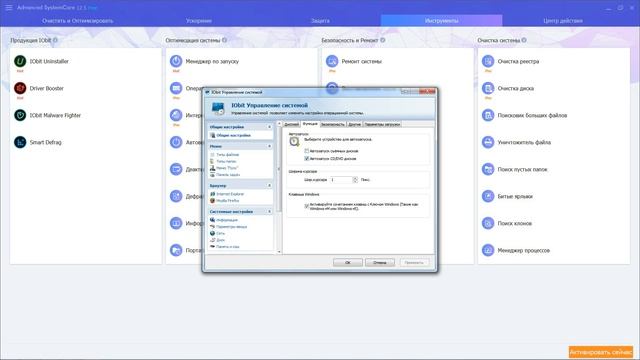This screenshot has width=640, height=360.
Task: Select Диск under Системные настройки
Action: click(x=218, y=240)
